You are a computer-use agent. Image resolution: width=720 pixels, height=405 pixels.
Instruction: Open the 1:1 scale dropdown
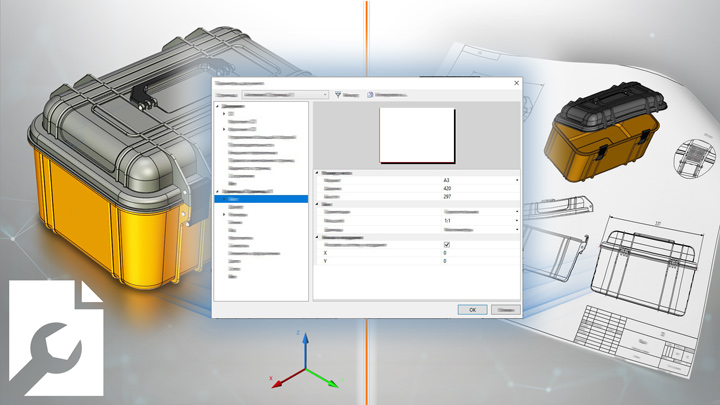(517, 220)
